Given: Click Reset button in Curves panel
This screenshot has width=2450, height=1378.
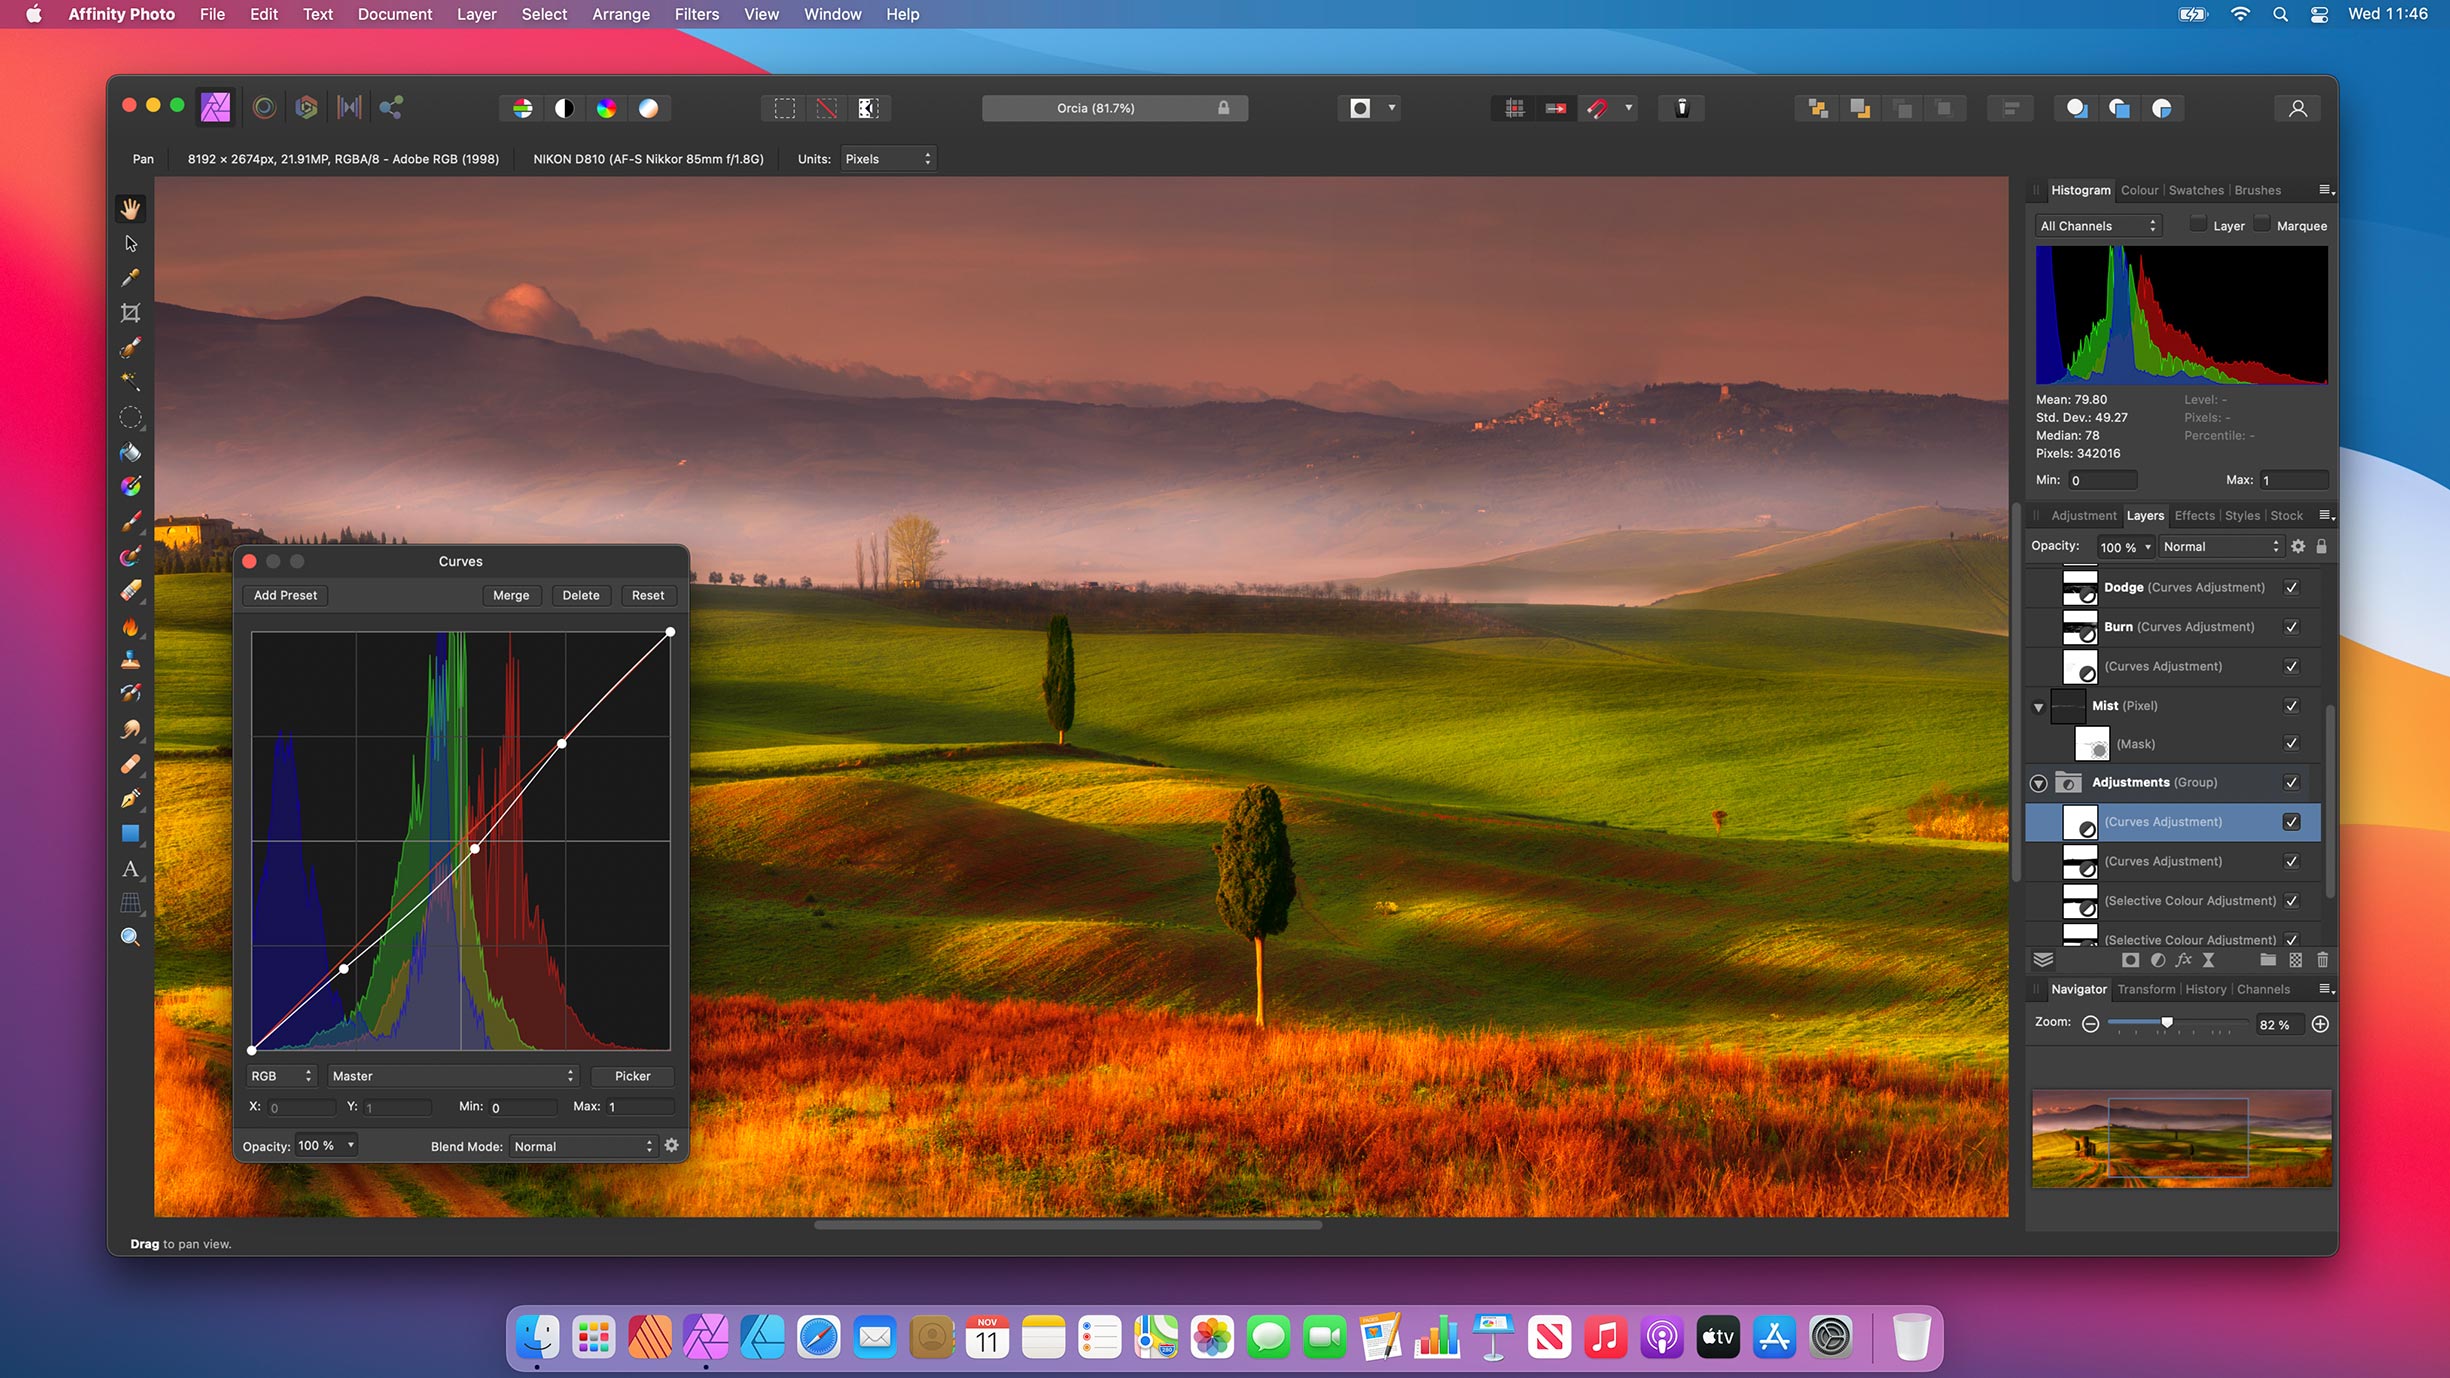Looking at the screenshot, I should 646,596.
